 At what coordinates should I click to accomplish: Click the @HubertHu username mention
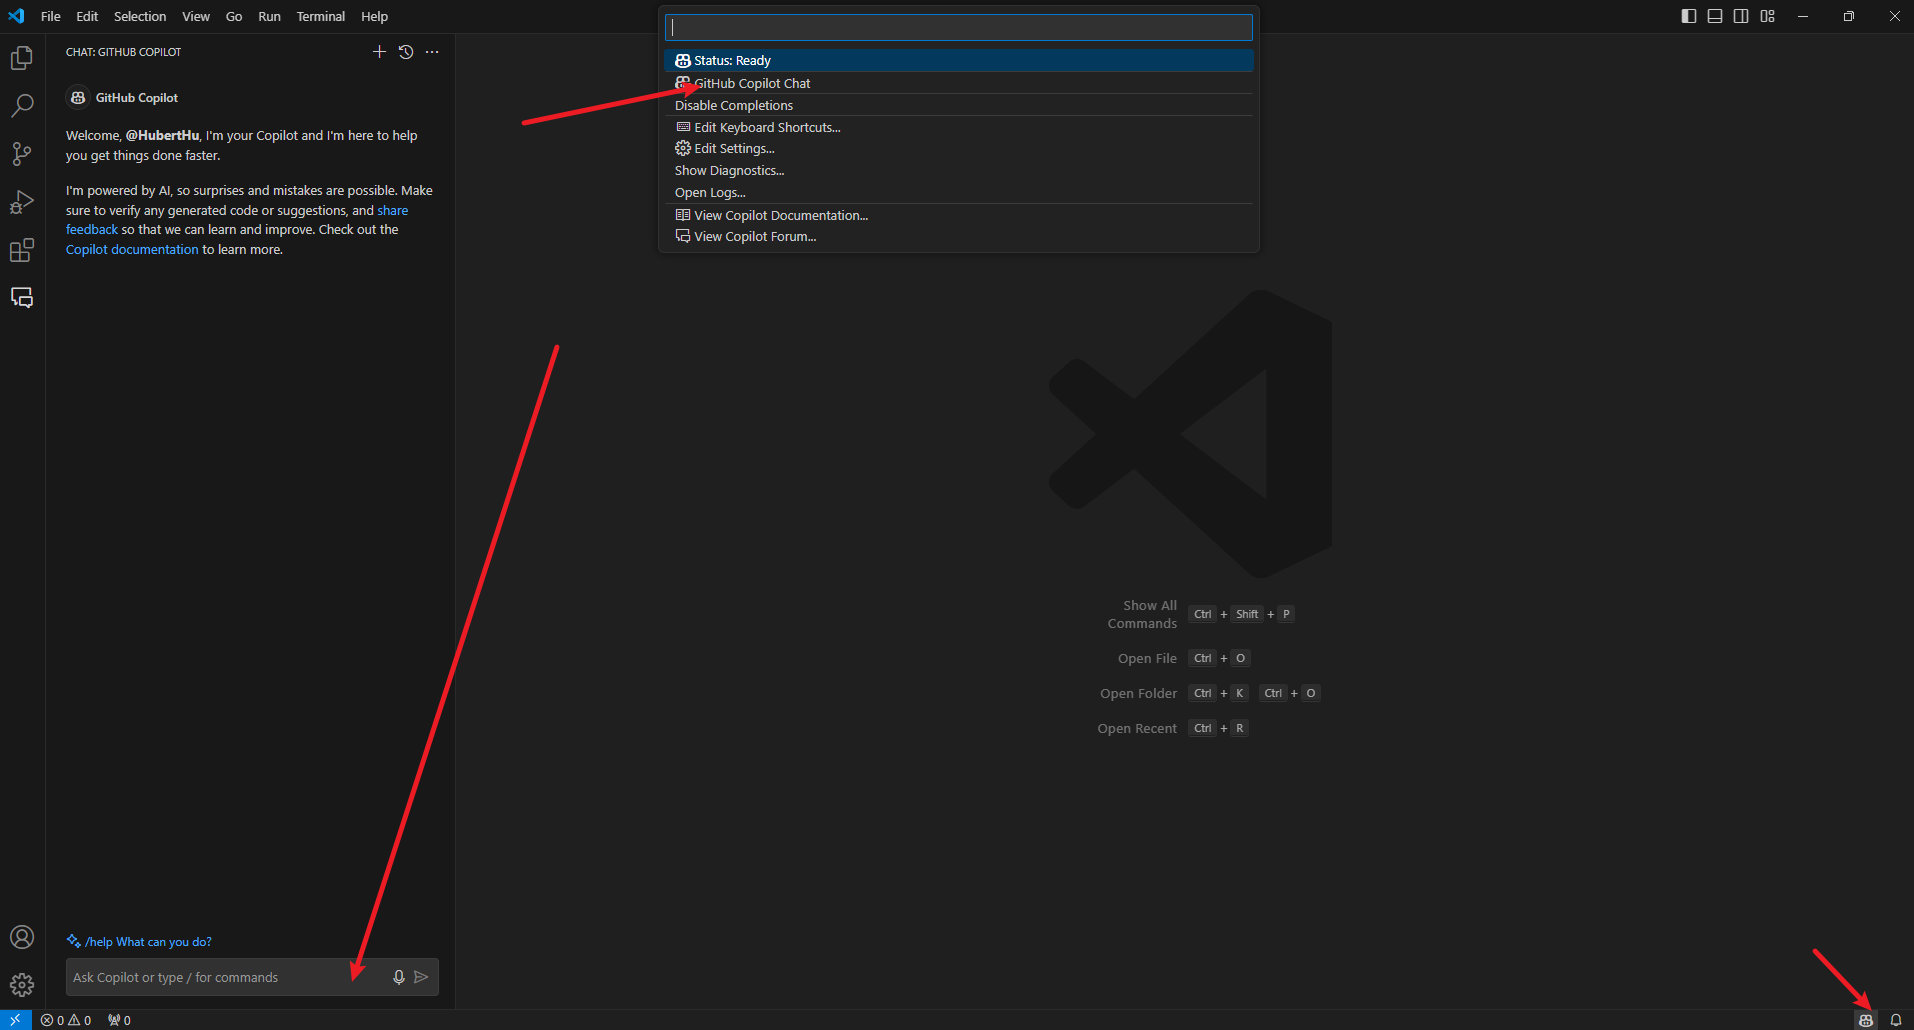pyautogui.click(x=162, y=136)
